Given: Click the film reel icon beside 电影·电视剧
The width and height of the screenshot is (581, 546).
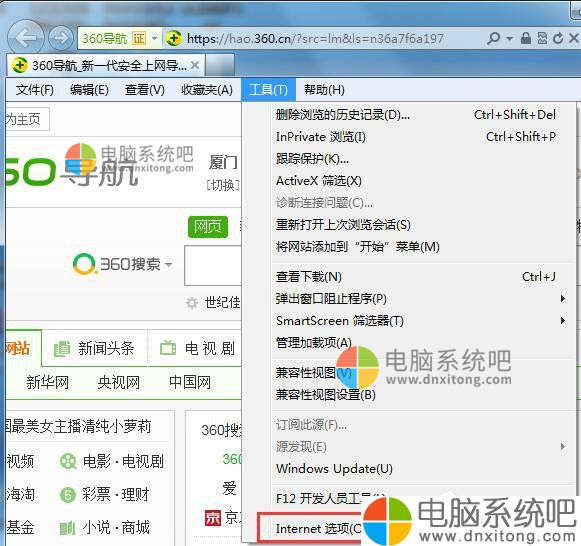Looking at the screenshot, I should (x=68, y=462).
